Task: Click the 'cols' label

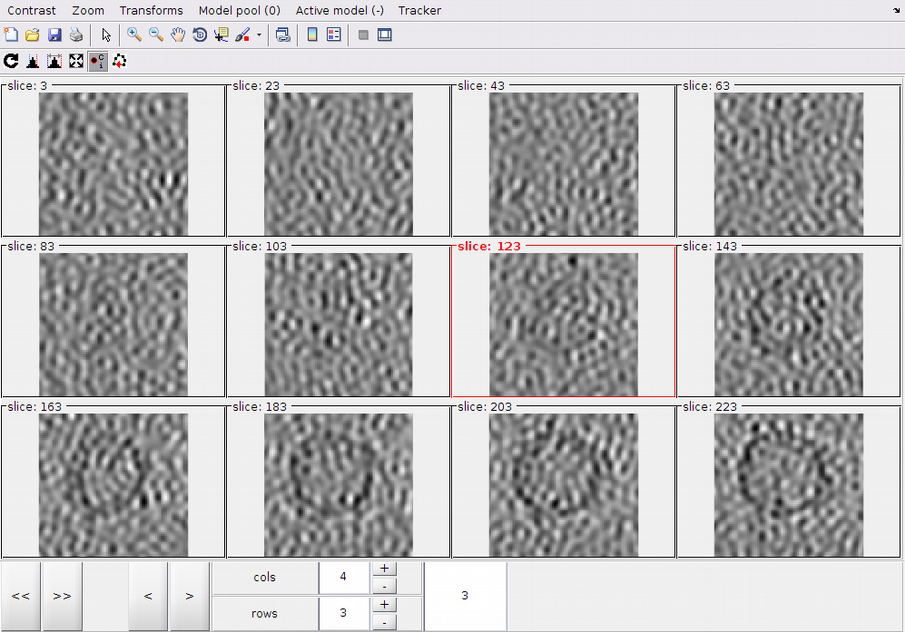Action: pyautogui.click(x=264, y=577)
